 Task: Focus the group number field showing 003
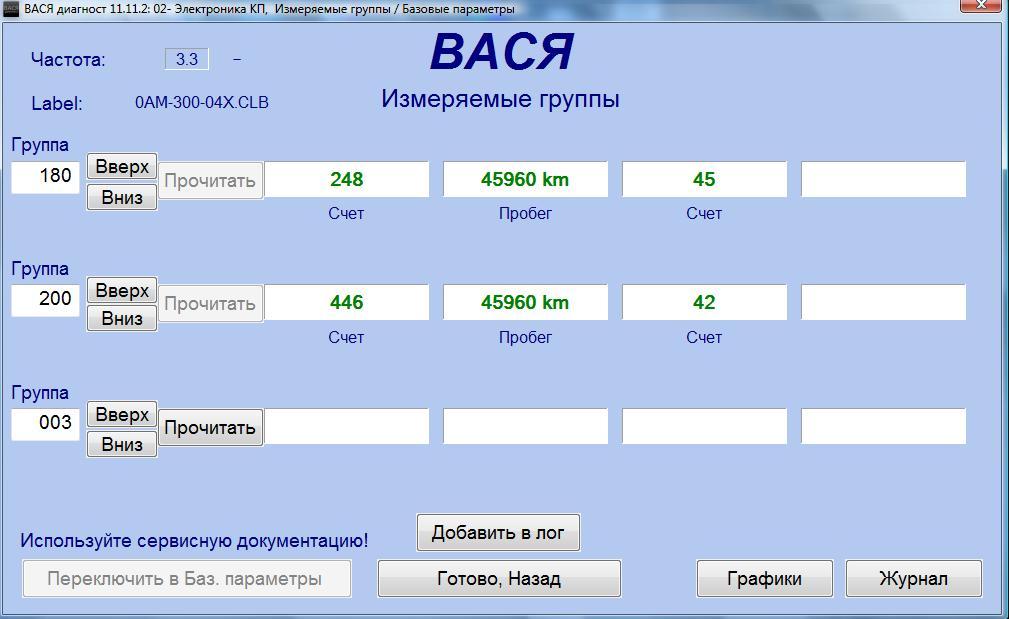pyautogui.click(x=45, y=424)
